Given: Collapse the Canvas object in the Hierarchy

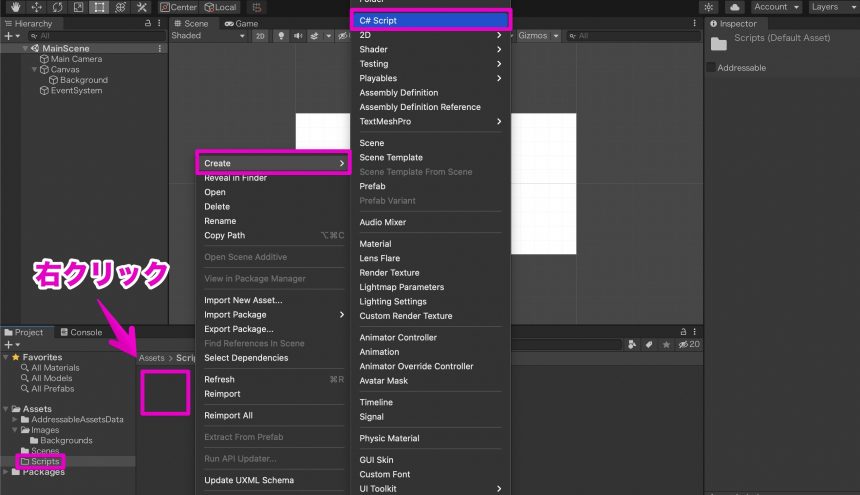Looking at the screenshot, I should pos(34,70).
